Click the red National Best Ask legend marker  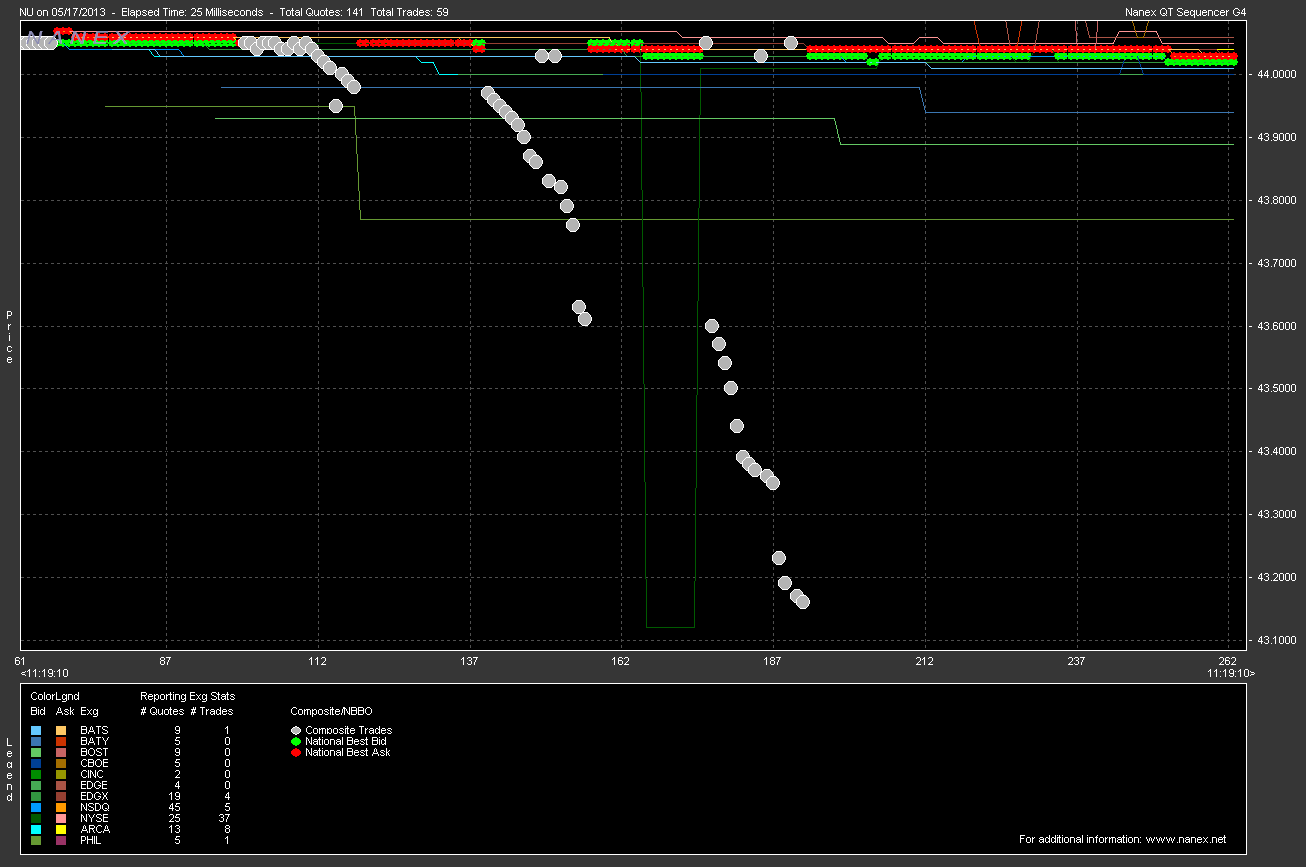click(296, 753)
